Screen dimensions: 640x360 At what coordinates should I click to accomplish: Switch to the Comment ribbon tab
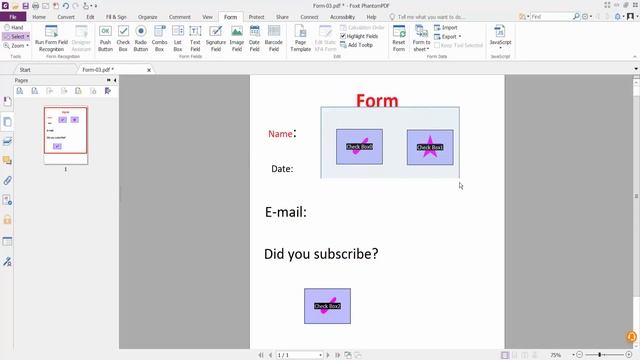coord(180,17)
